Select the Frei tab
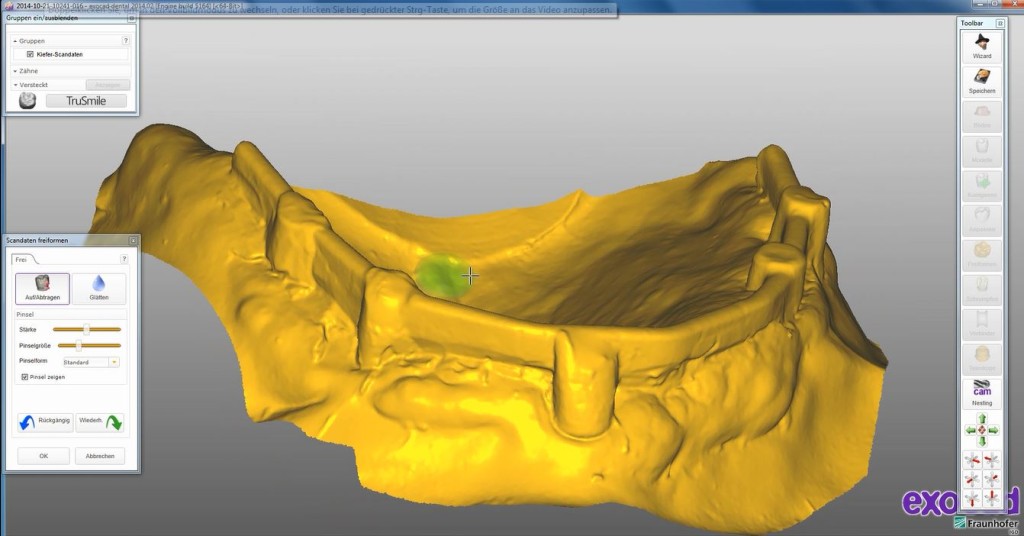 [21, 259]
